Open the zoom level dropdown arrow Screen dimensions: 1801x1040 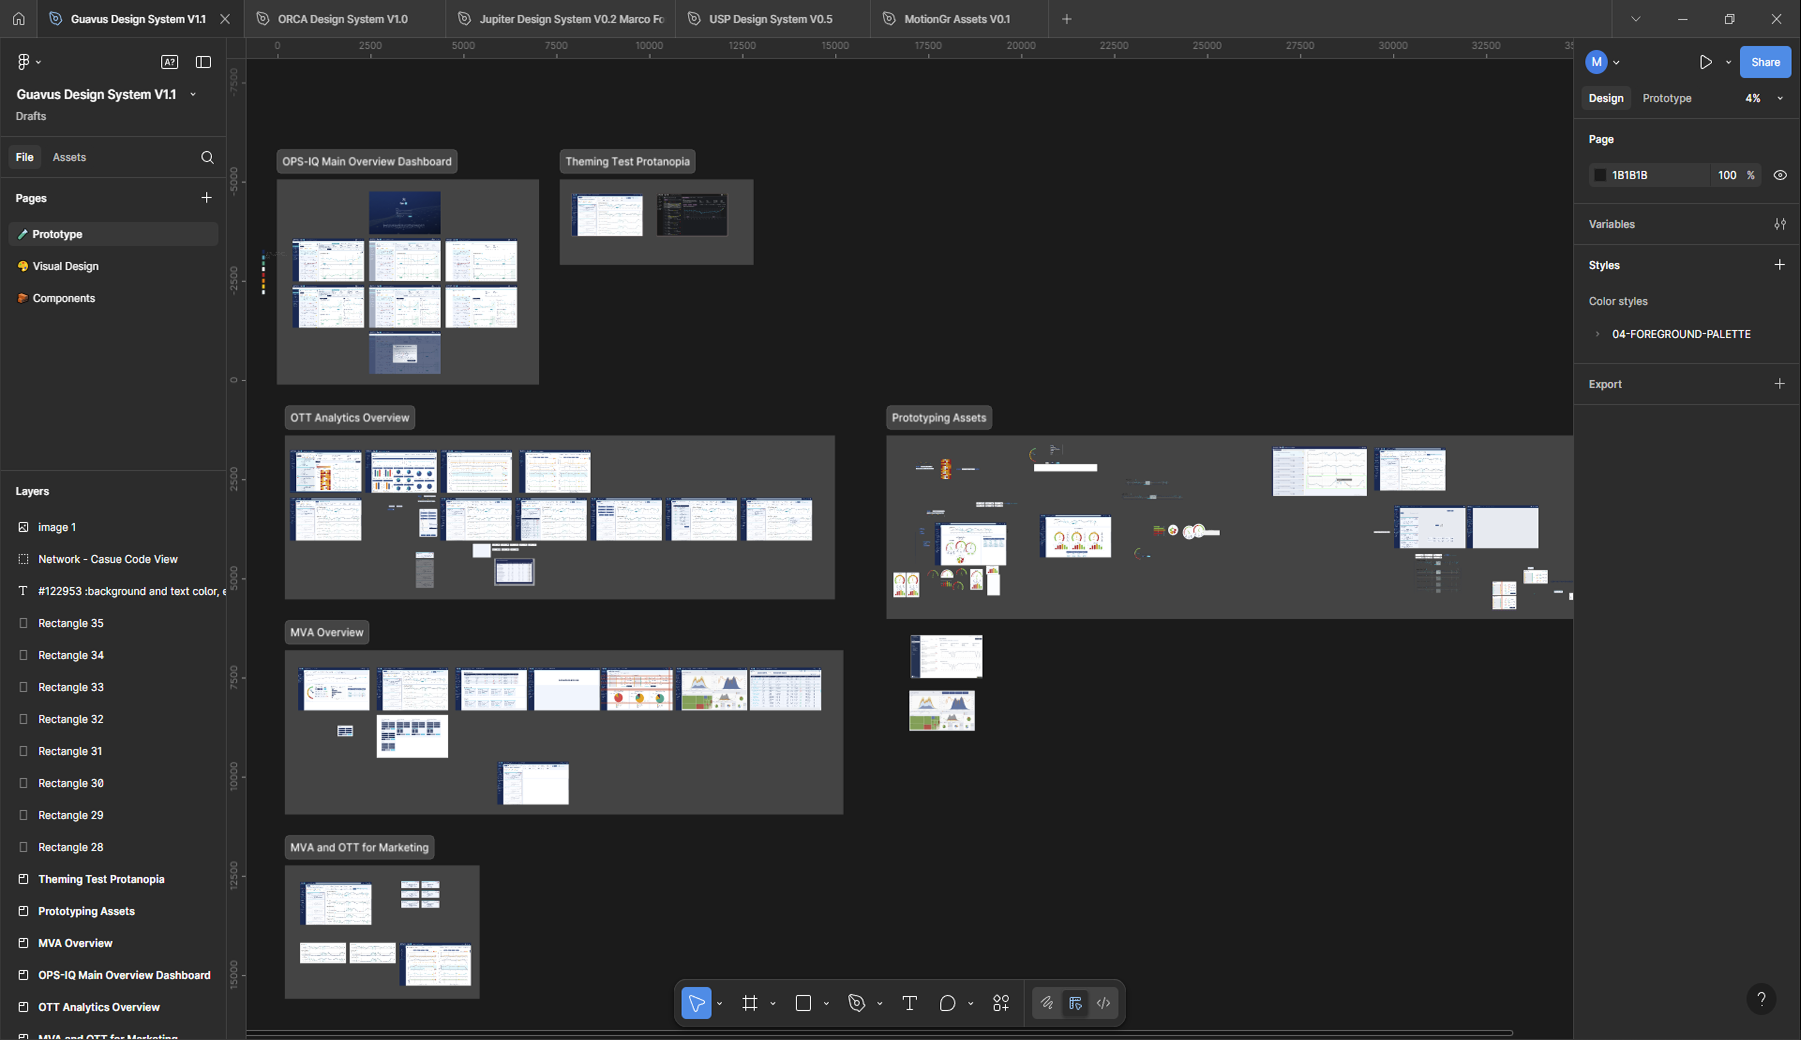tap(1779, 98)
